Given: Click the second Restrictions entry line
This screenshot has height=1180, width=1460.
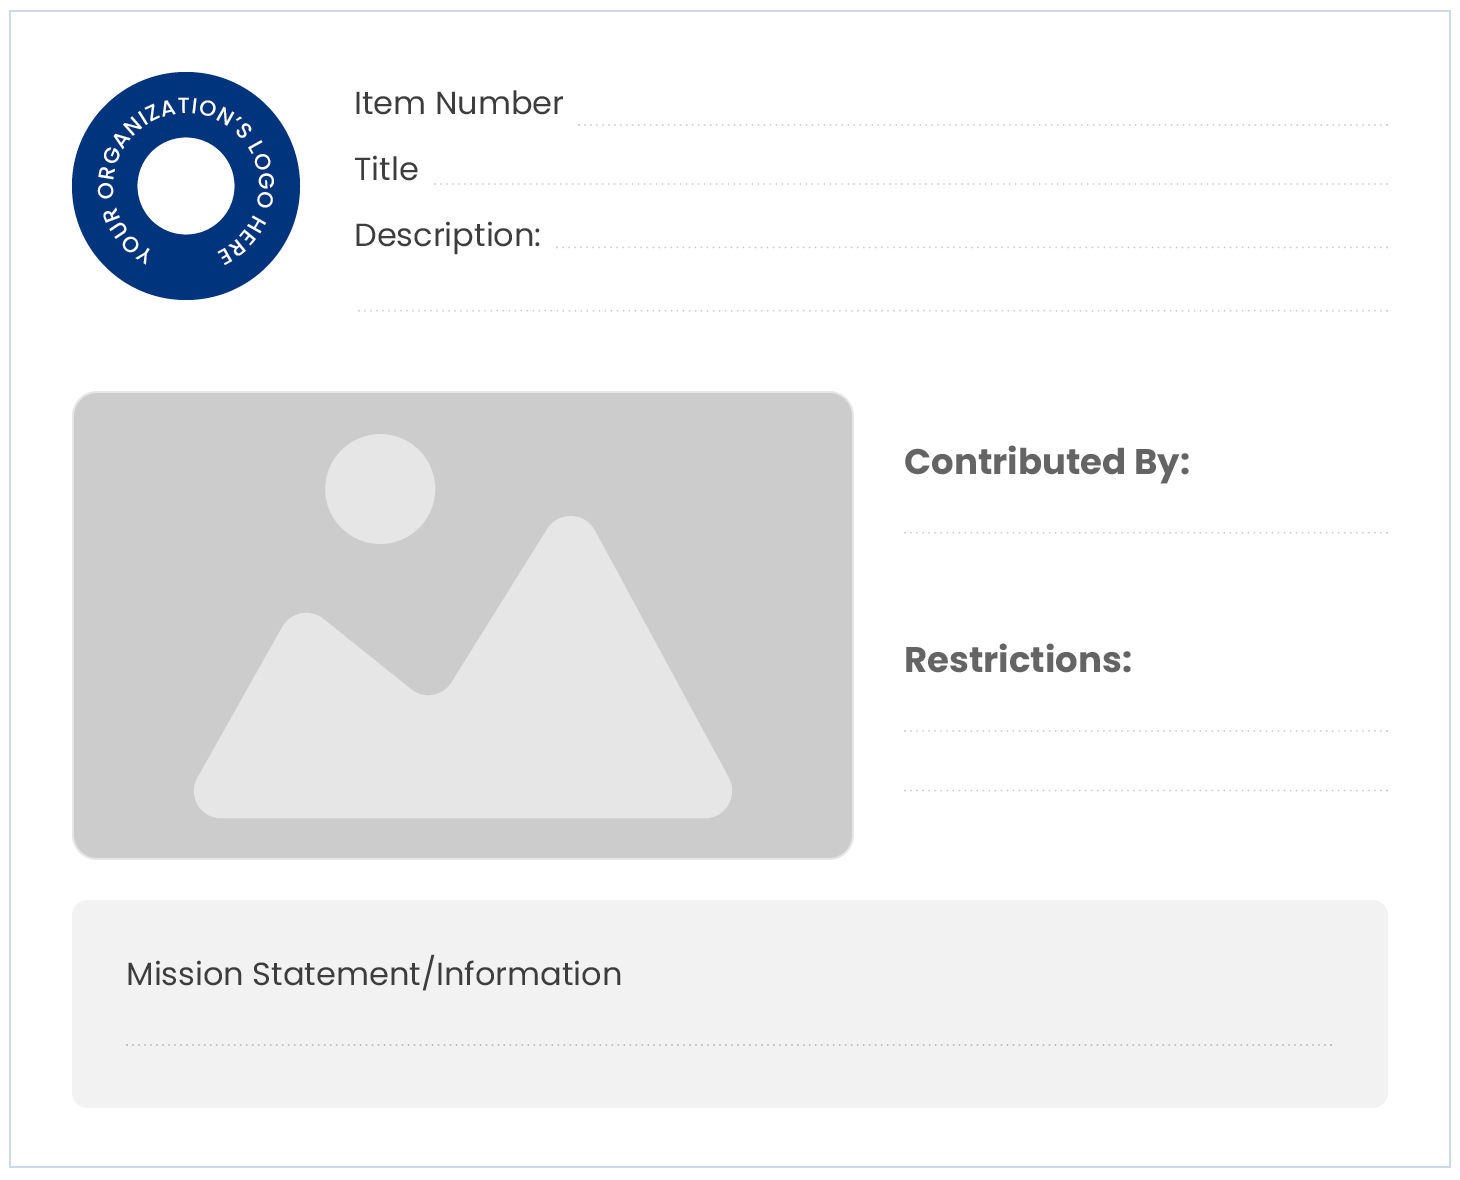Looking at the screenshot, I should tap(1145, 788).
